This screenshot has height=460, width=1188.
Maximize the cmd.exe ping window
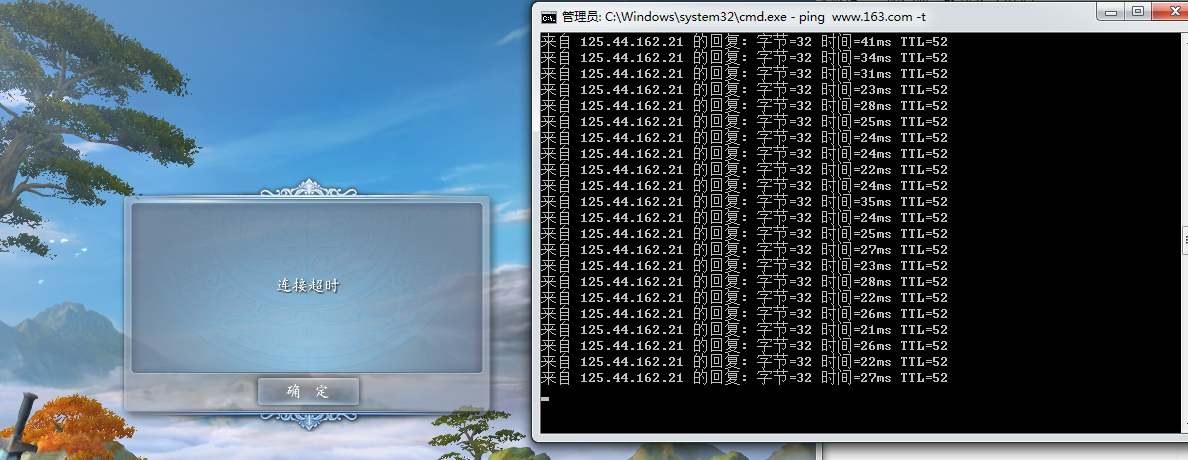click(x=1137, y=11)
